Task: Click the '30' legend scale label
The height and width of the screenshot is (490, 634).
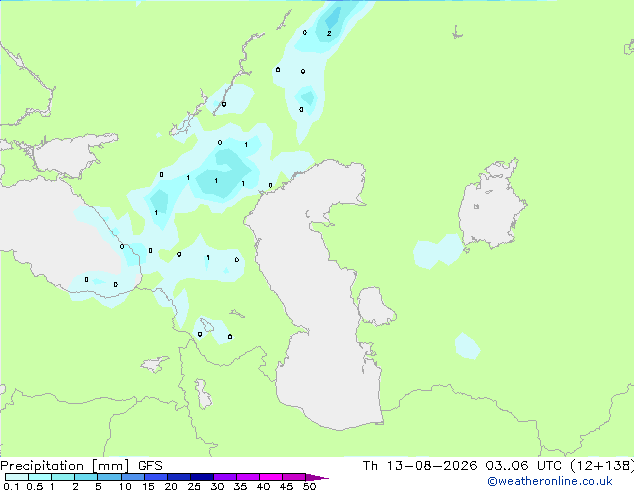Action: tap(217, 486)
